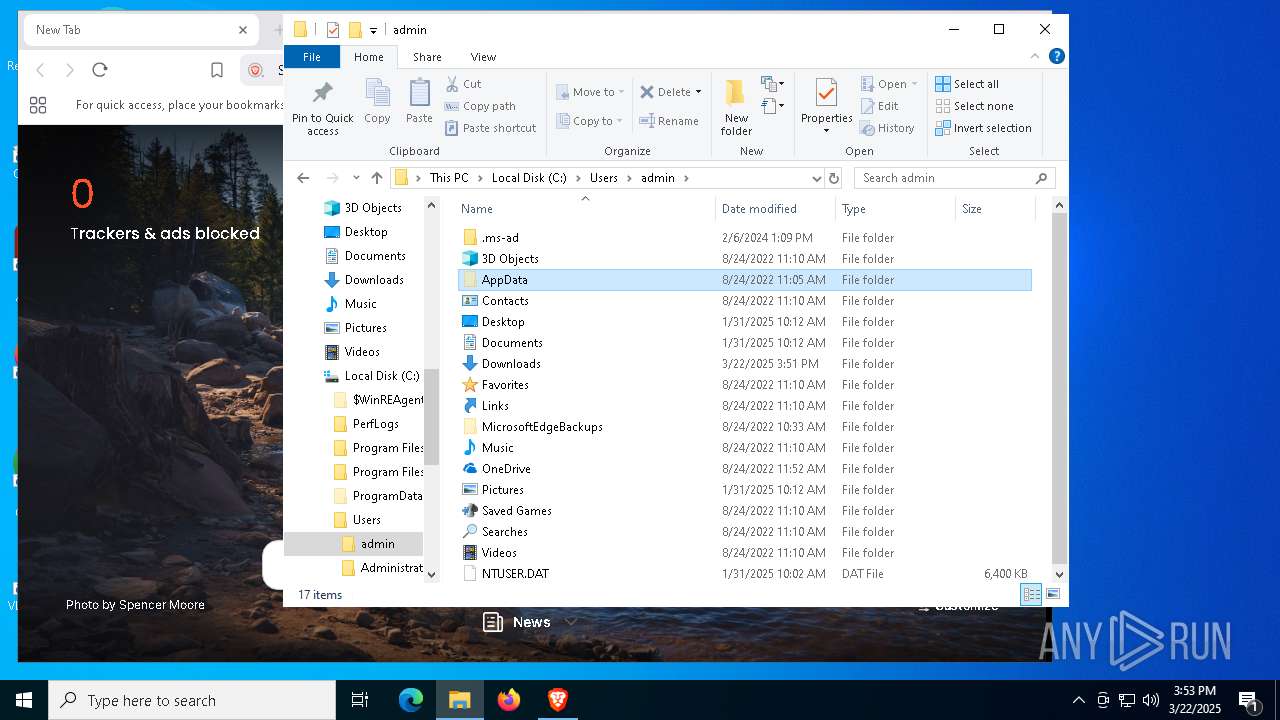Image resolution: width=1280 pixels, height=720 pixels.
Task: Select the AppData folder
Action: click(744, 280)
